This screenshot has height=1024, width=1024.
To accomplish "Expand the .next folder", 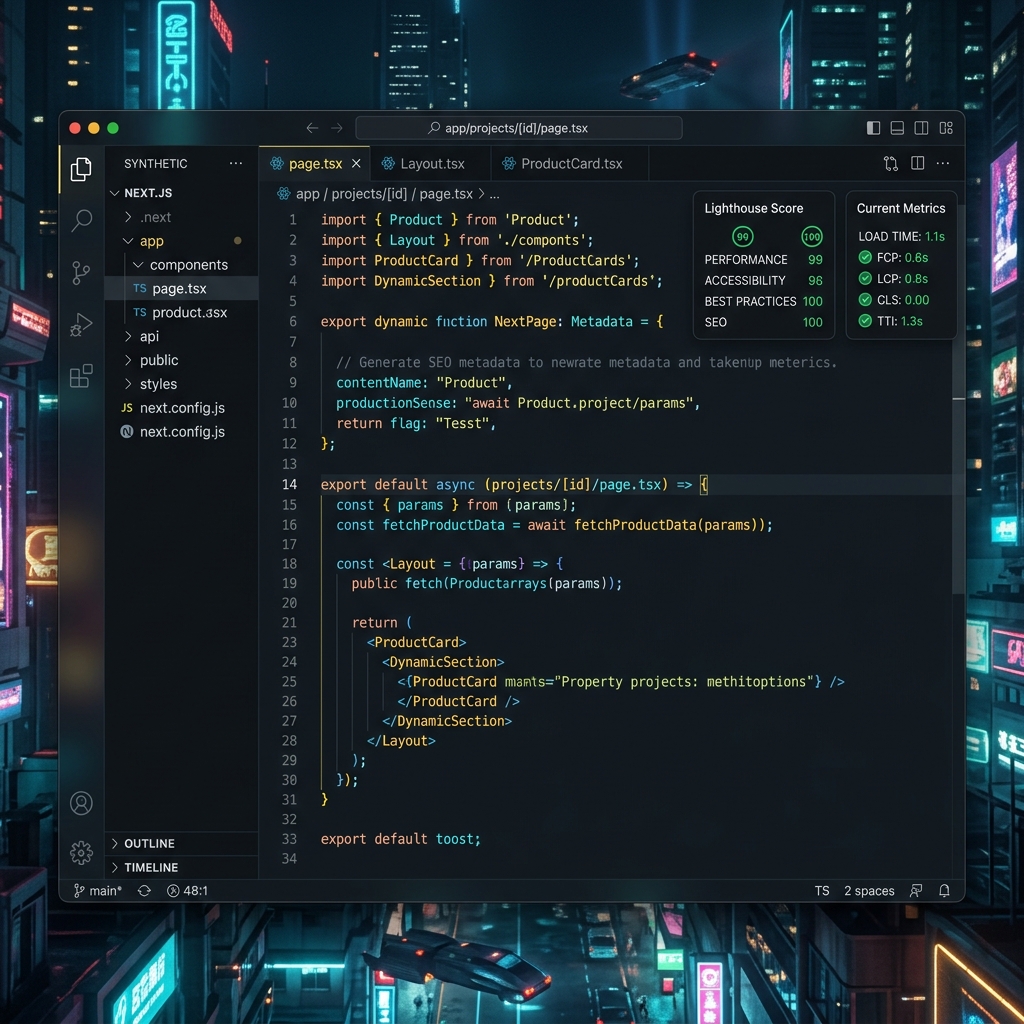I will tap(128, 217).
